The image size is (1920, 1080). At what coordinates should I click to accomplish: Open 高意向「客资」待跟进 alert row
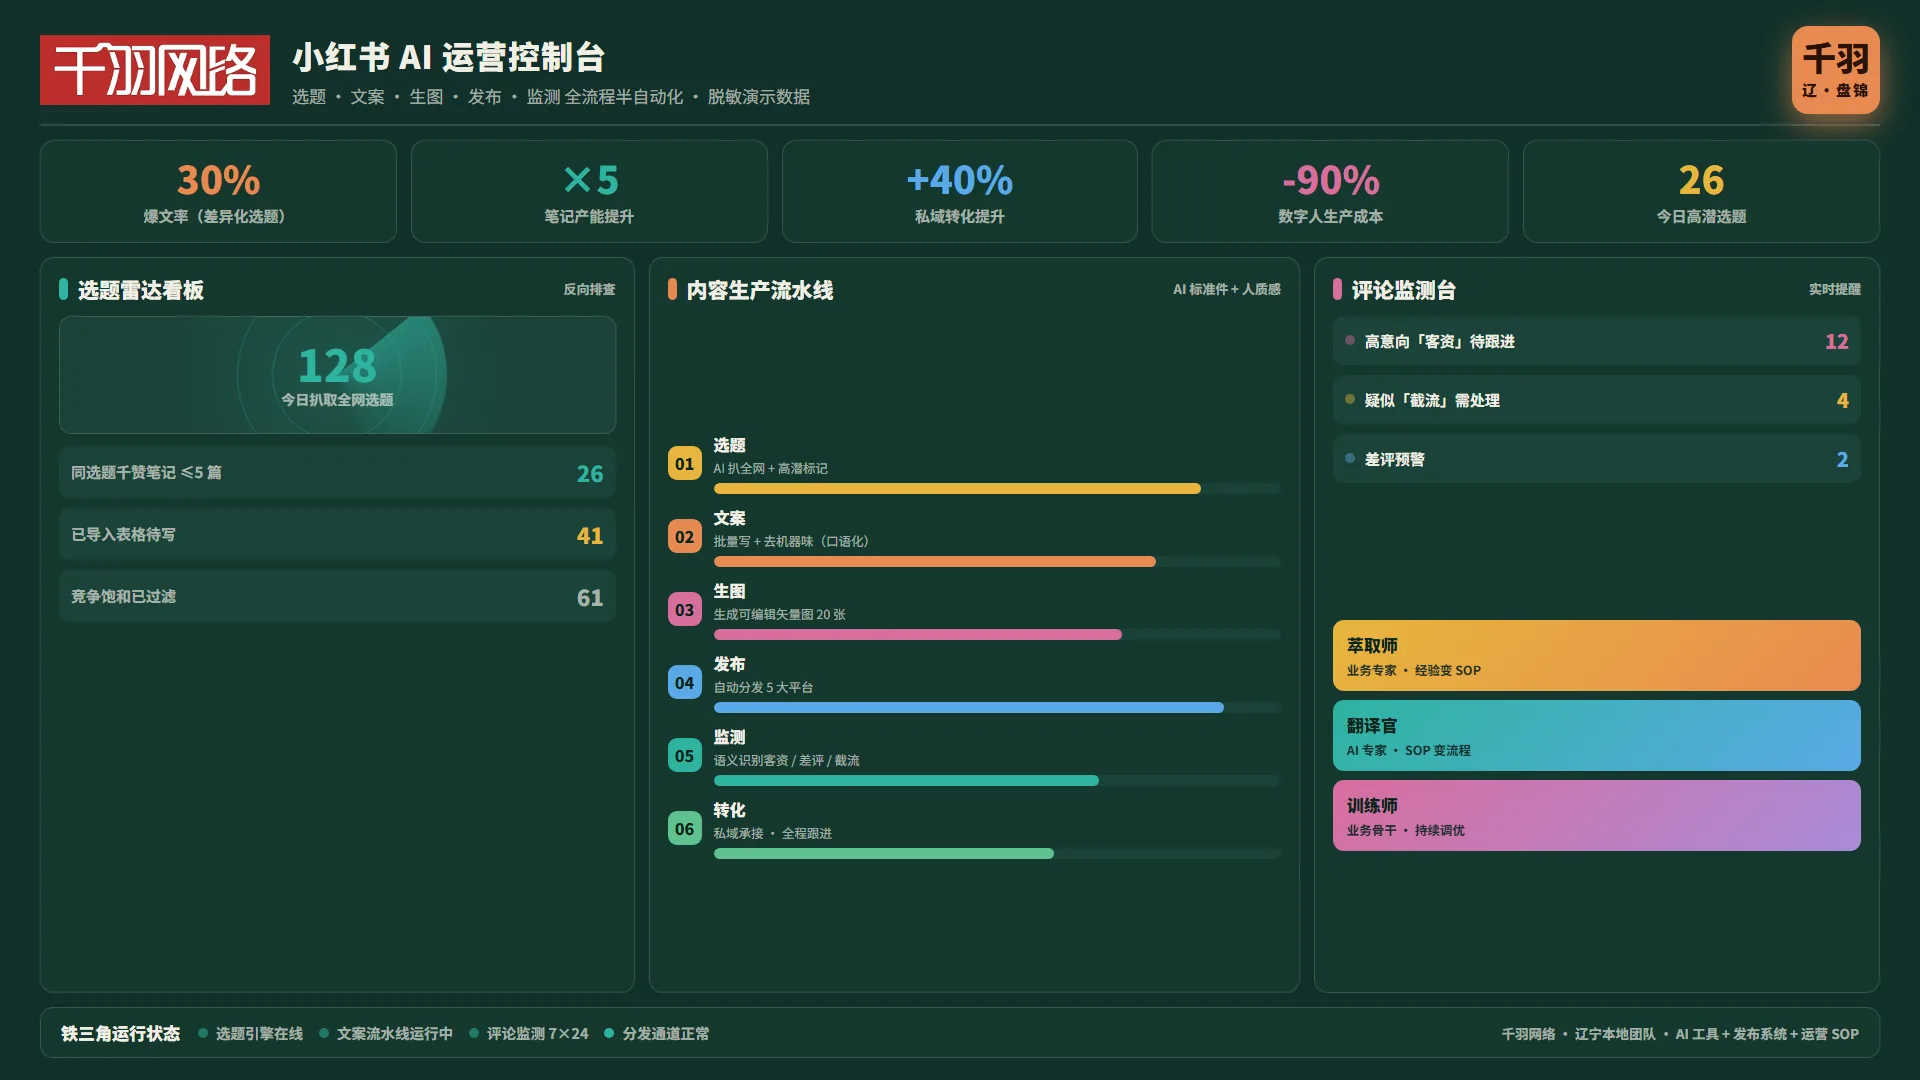pos(1597,341)
